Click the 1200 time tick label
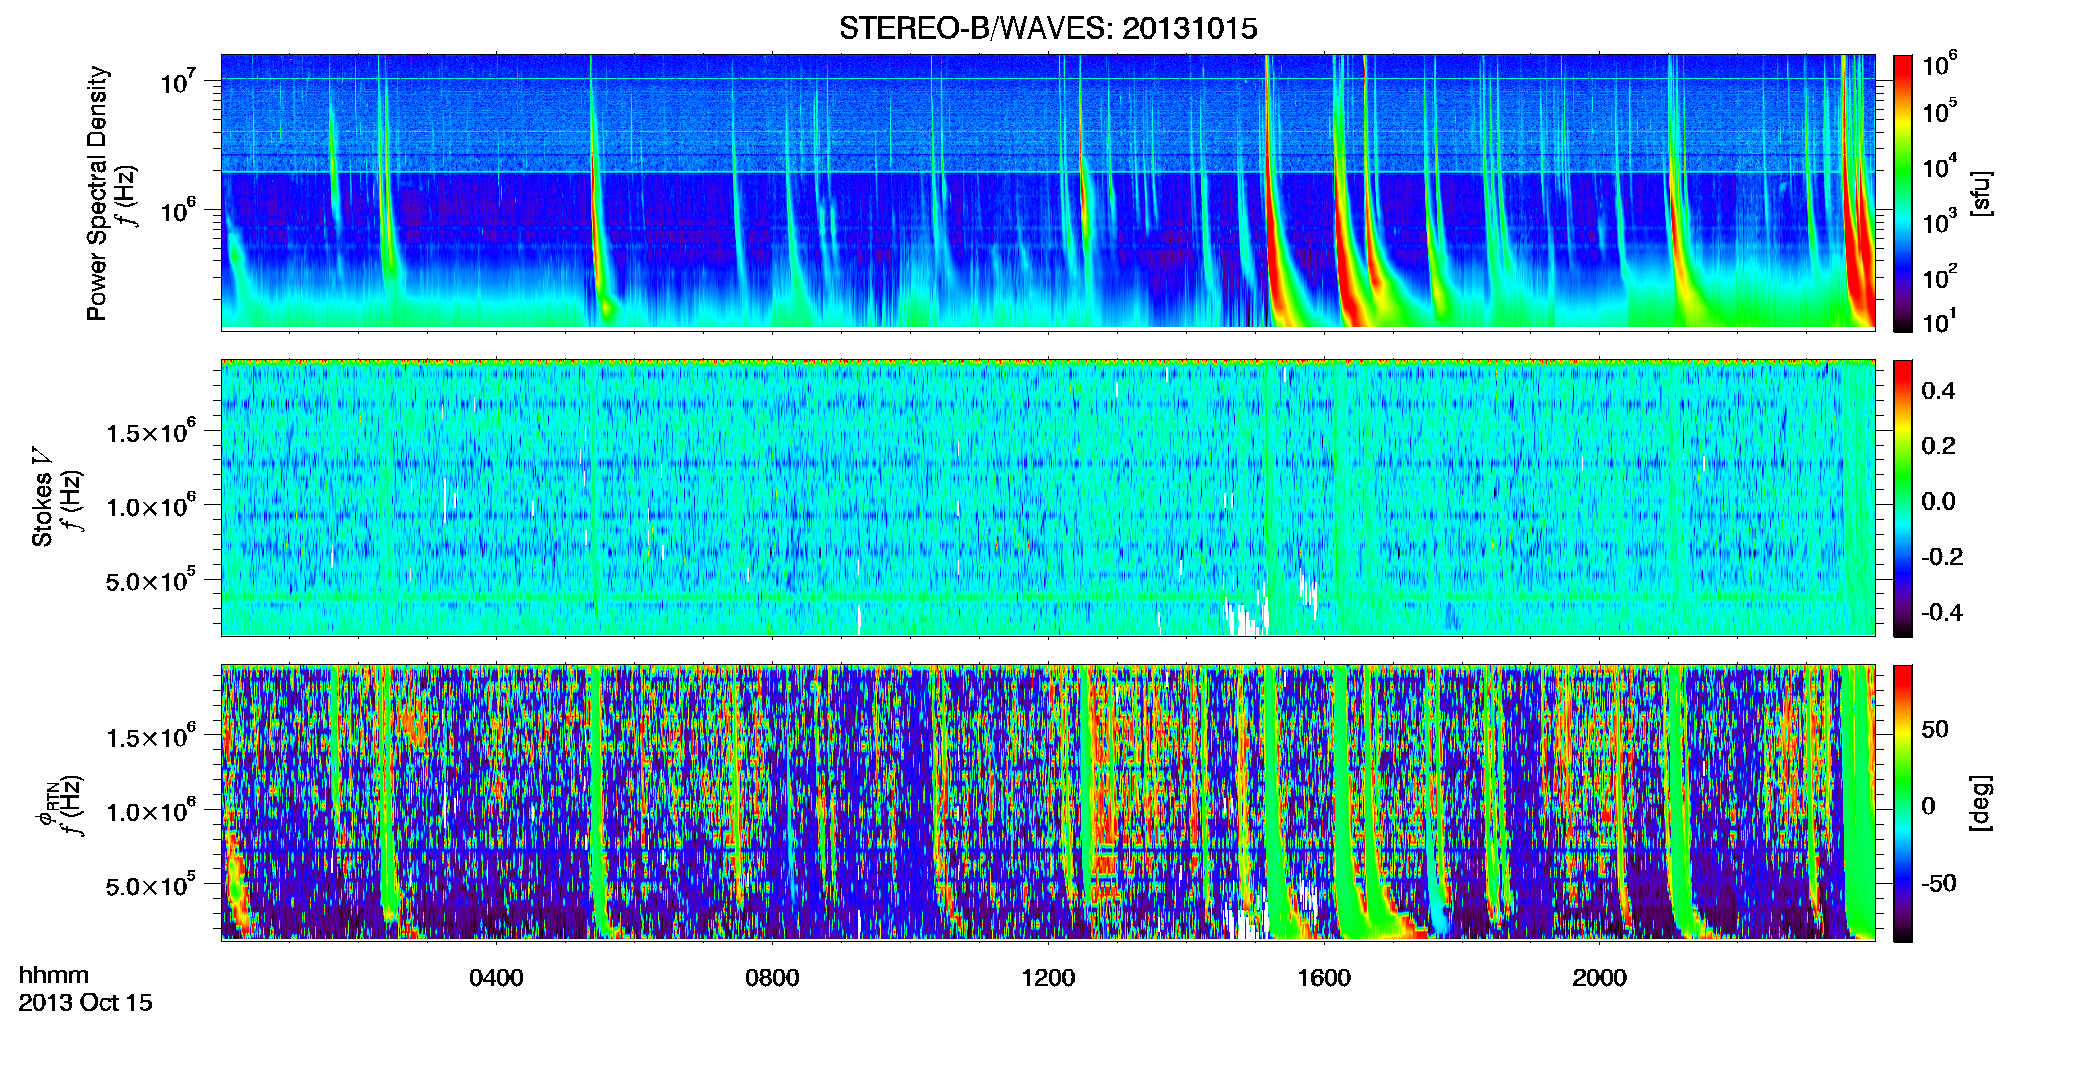The width and height of the screenshot is (2096, 1080). (1048, 978)
